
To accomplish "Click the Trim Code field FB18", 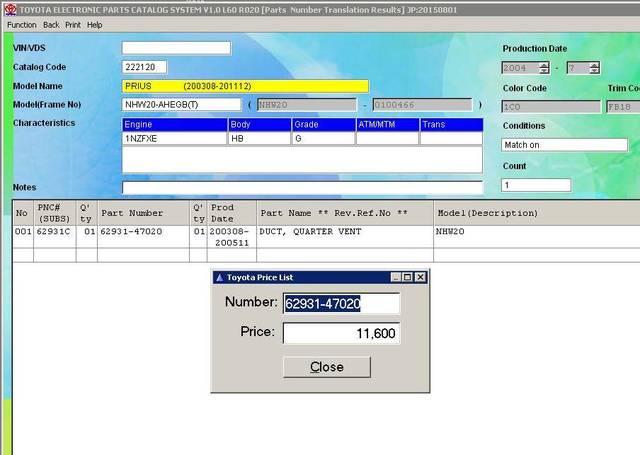I will [623, 107].
